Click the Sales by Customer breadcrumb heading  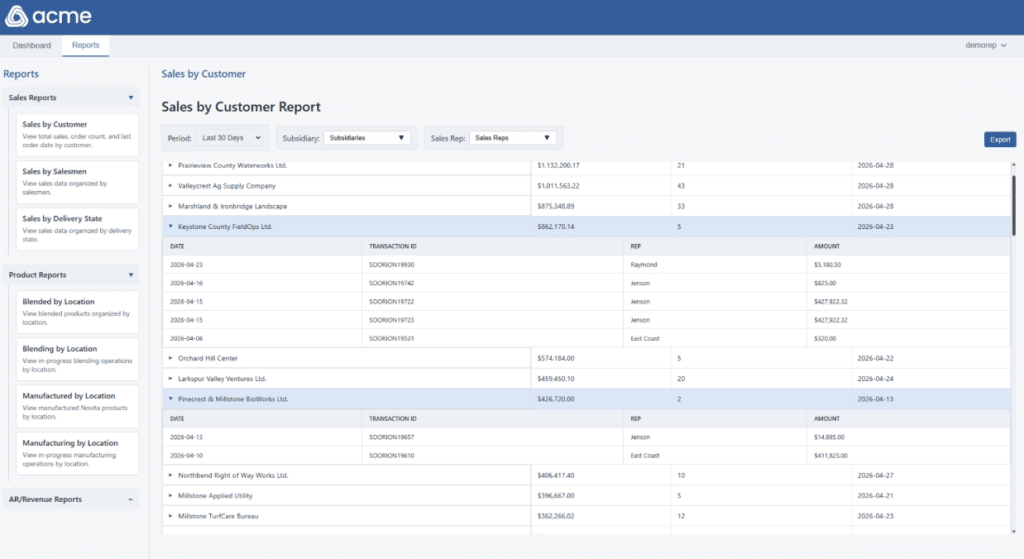pos(204,74)
